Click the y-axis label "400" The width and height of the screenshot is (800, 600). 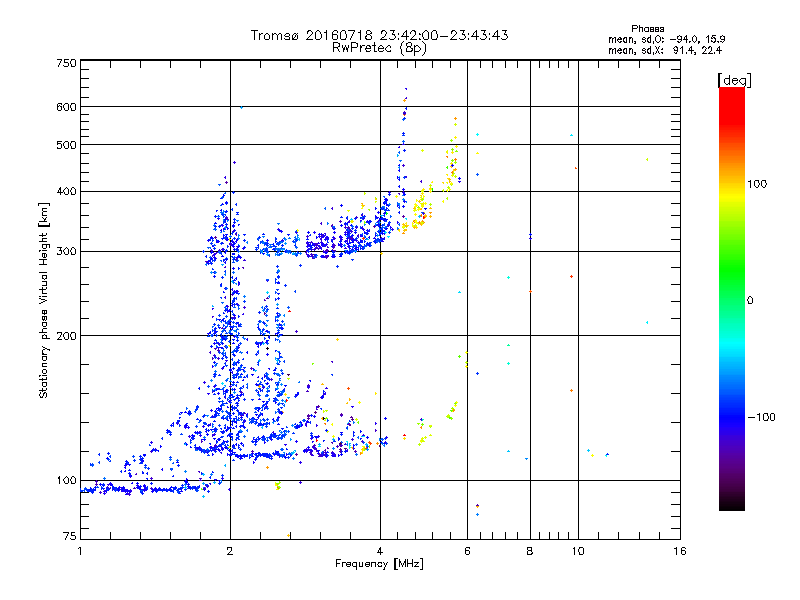[66, 191]
